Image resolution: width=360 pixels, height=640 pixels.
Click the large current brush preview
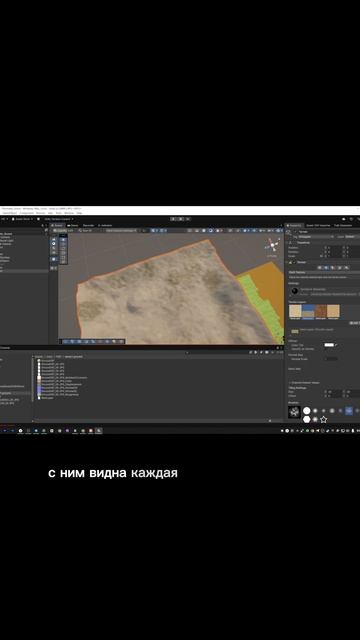pos(294,412)
